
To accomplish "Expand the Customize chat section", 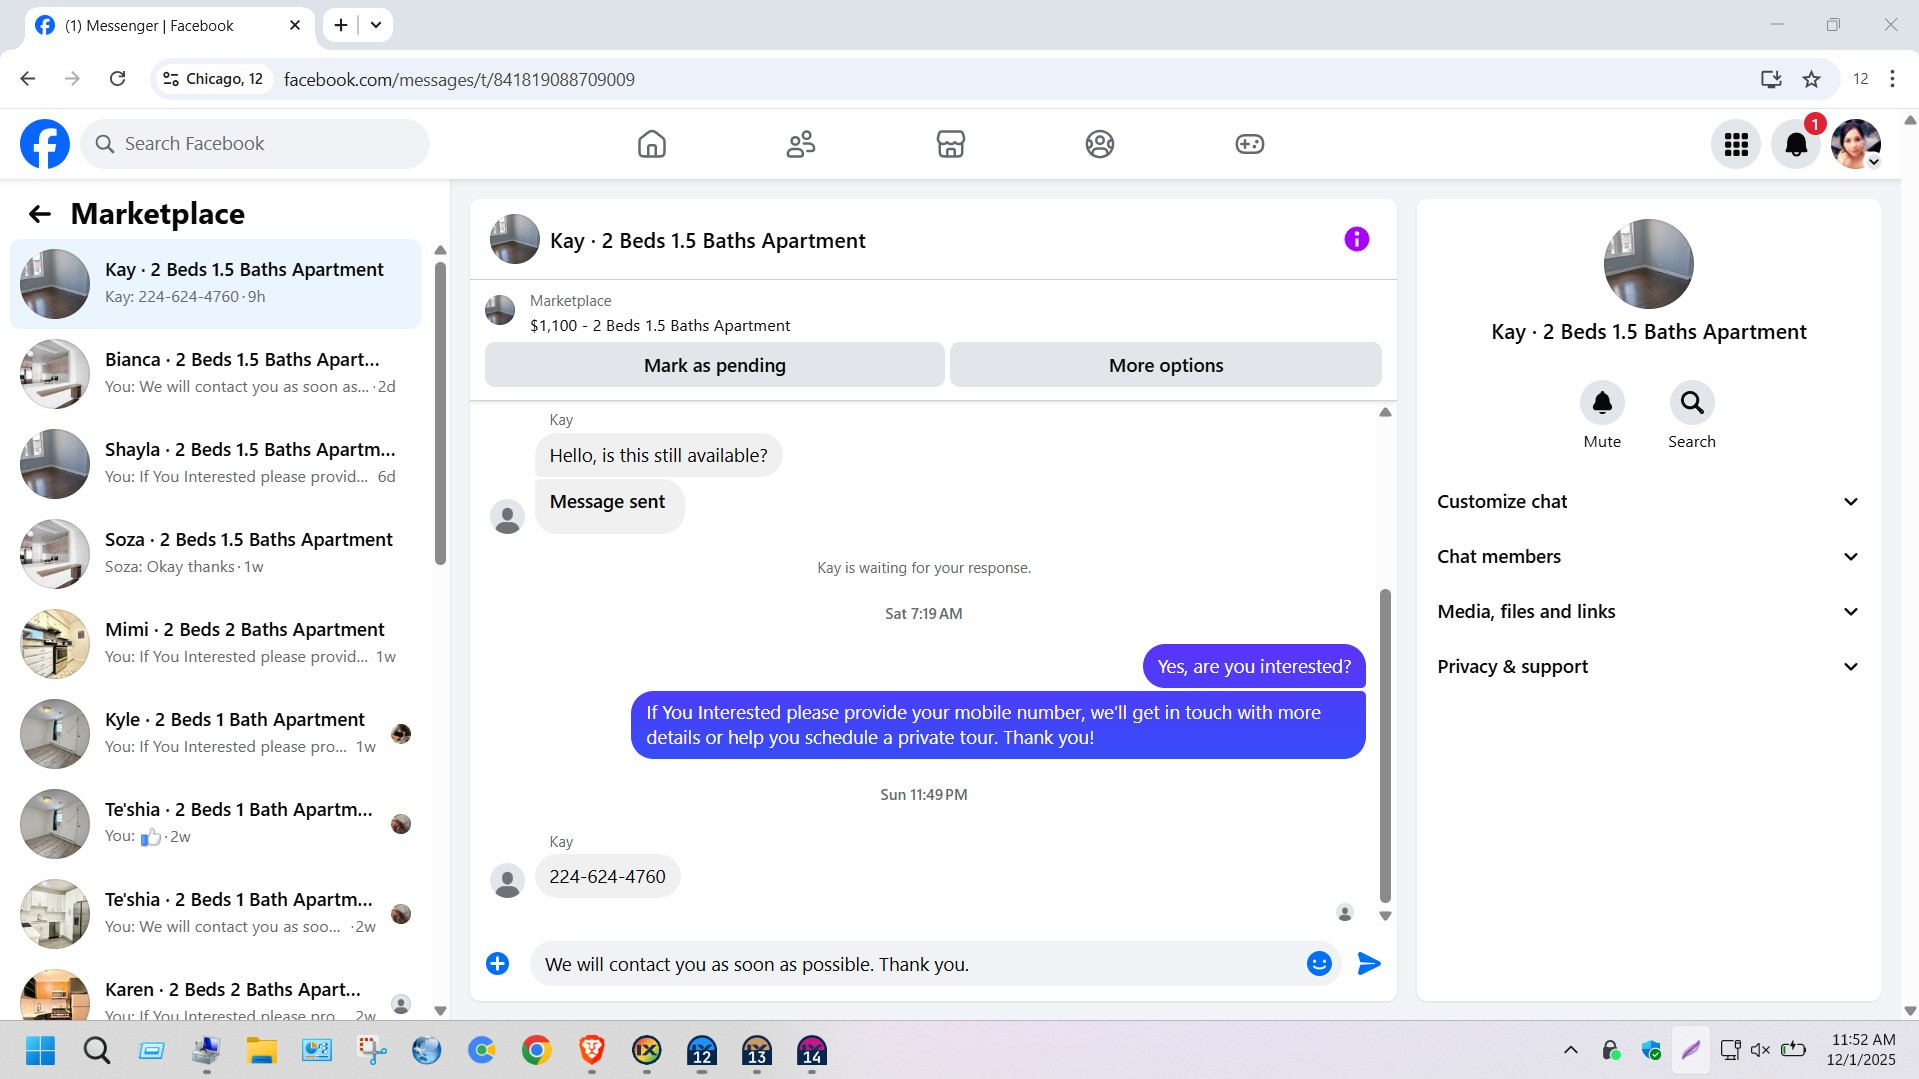I will (1648, 502).
